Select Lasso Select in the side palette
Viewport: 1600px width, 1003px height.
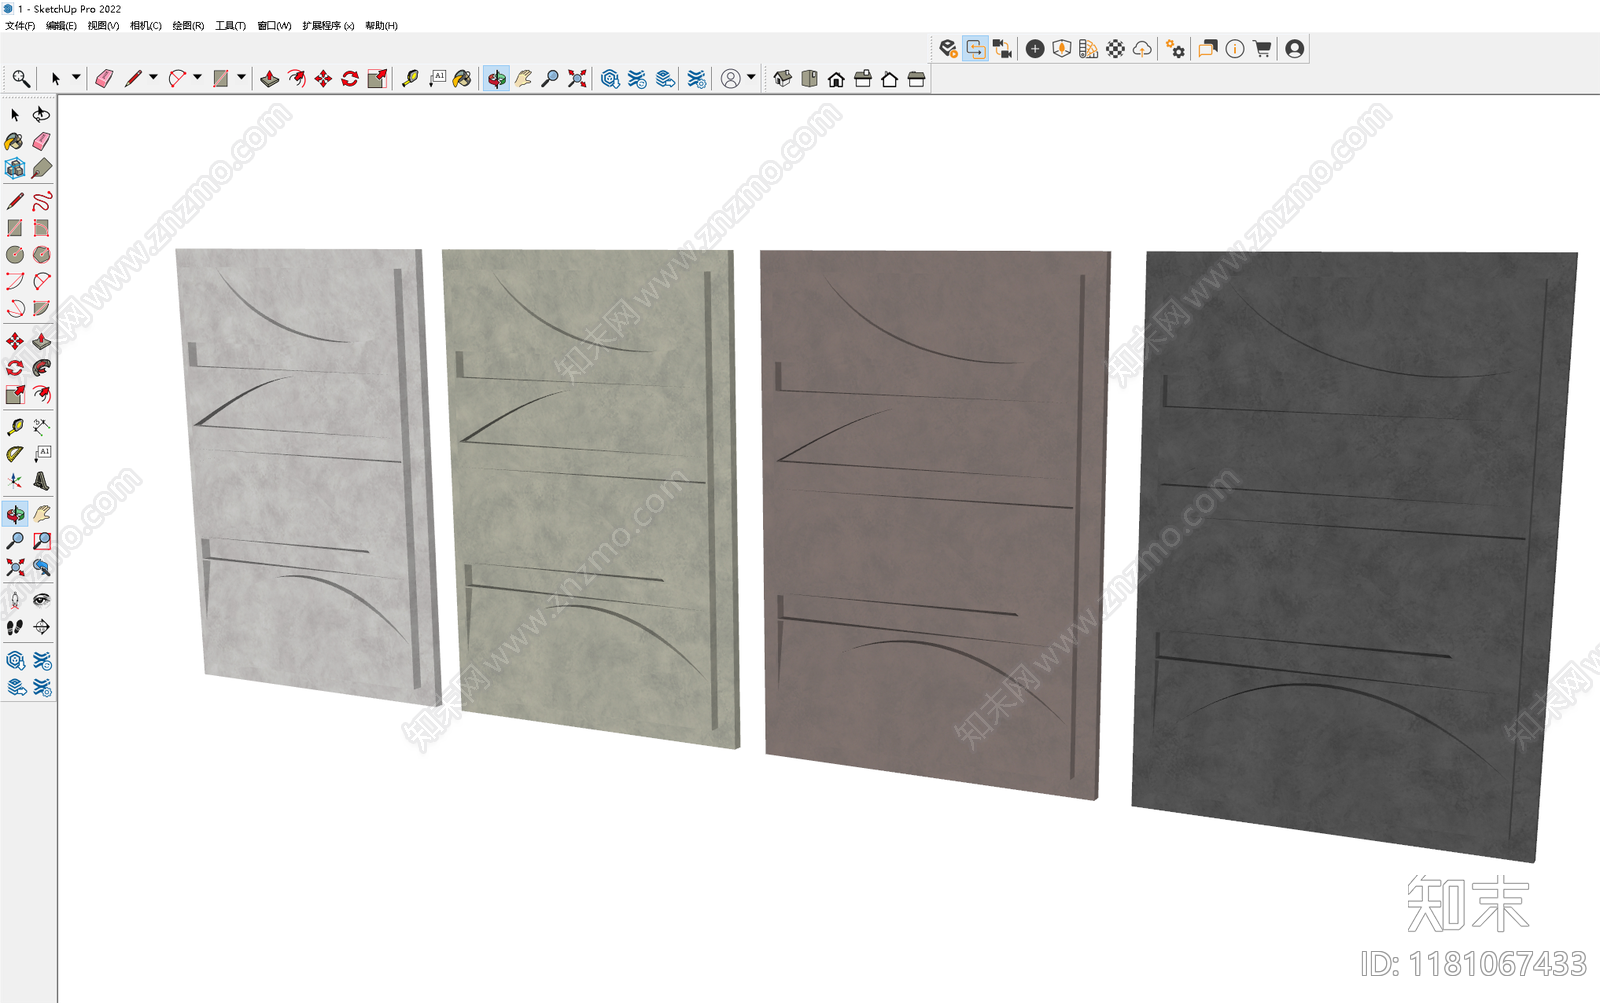pos(41,115)
